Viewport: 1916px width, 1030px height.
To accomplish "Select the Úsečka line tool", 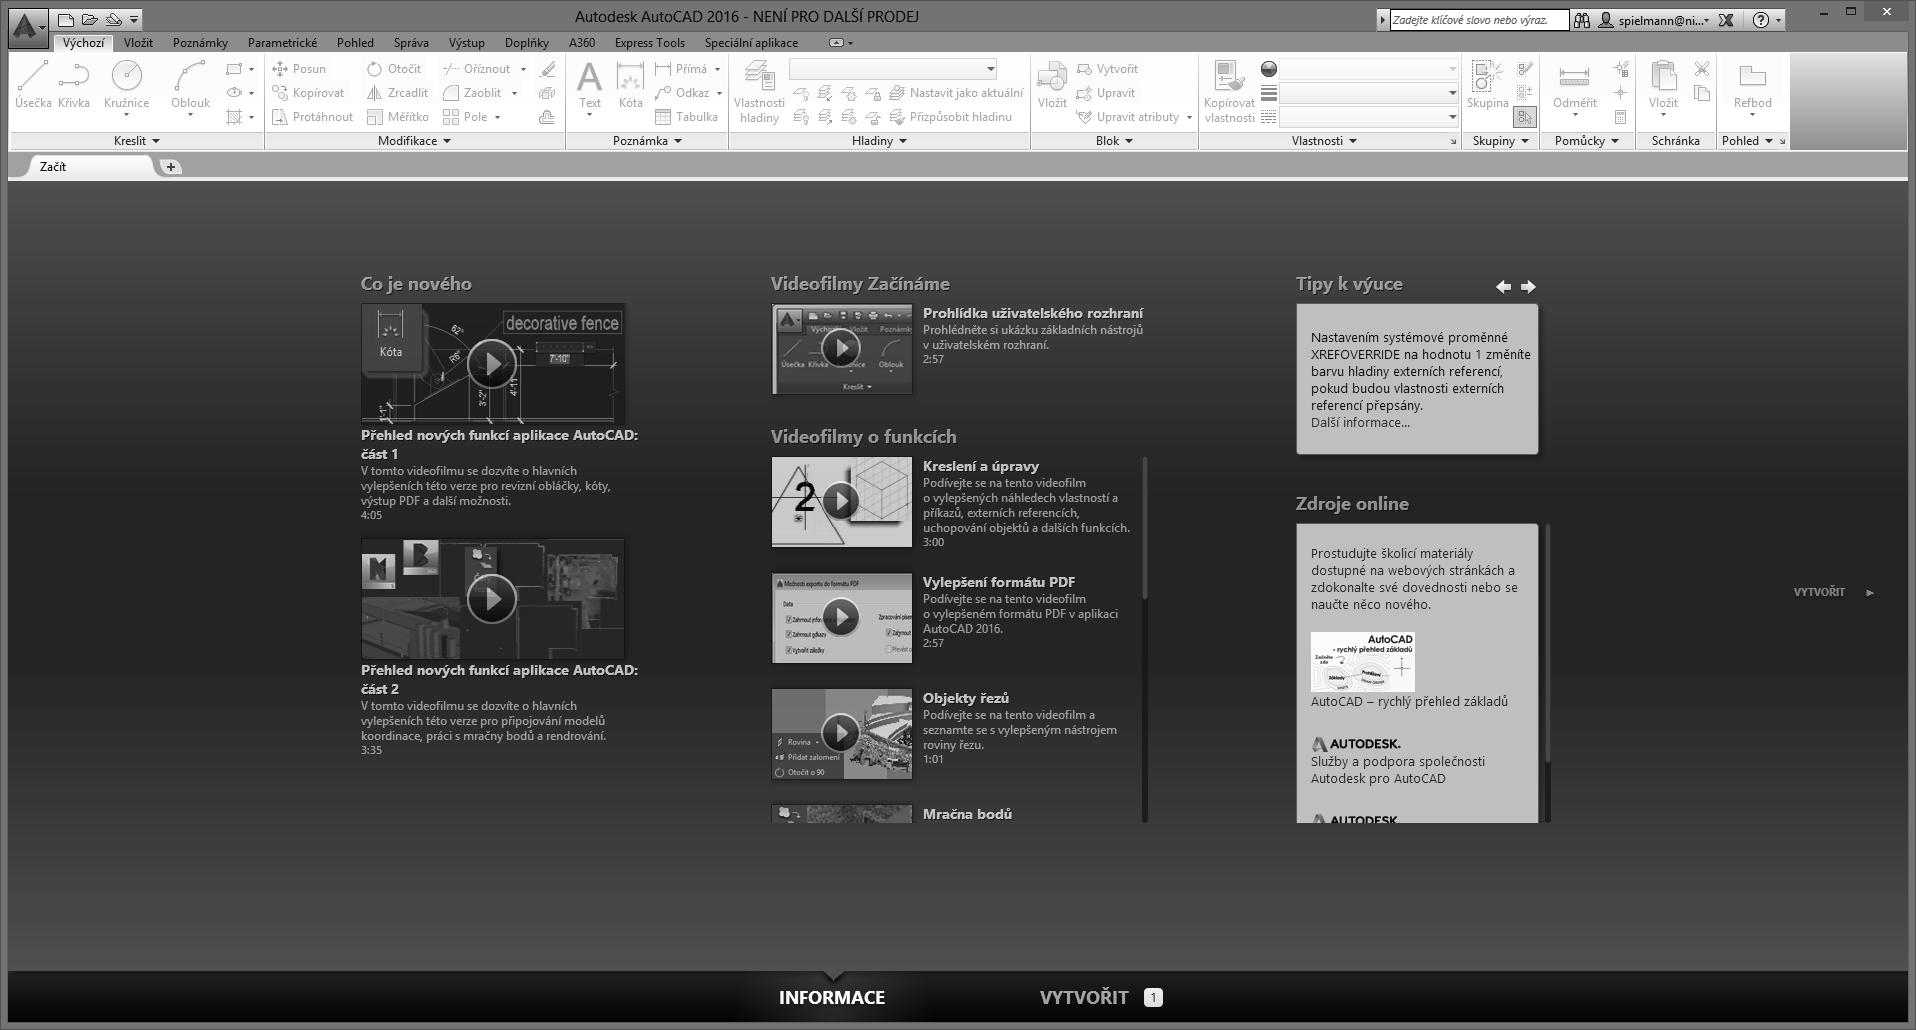I will point(33,85).
